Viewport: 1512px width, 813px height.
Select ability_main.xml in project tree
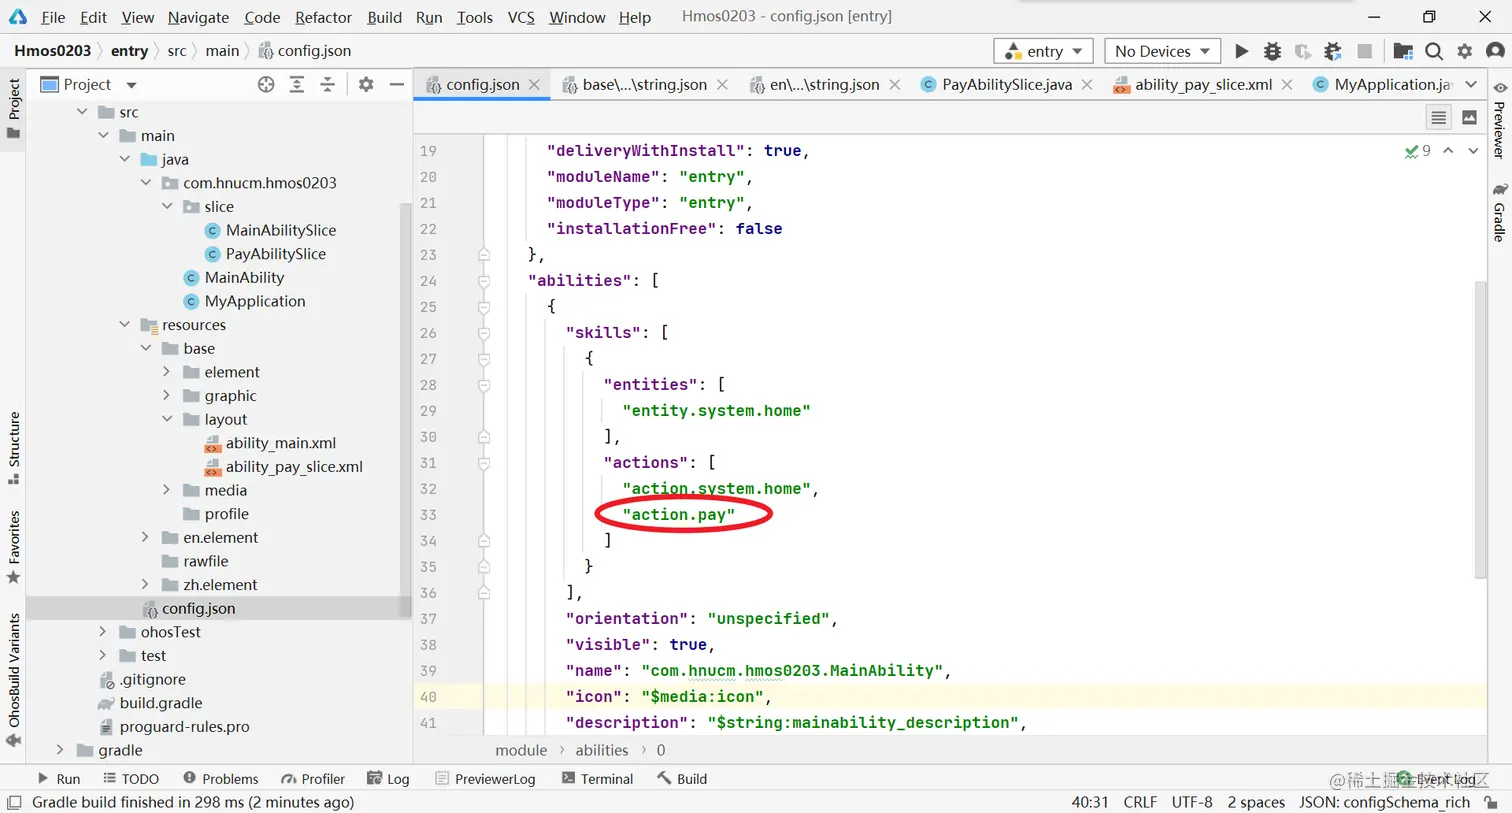click(x=281, y=443)
